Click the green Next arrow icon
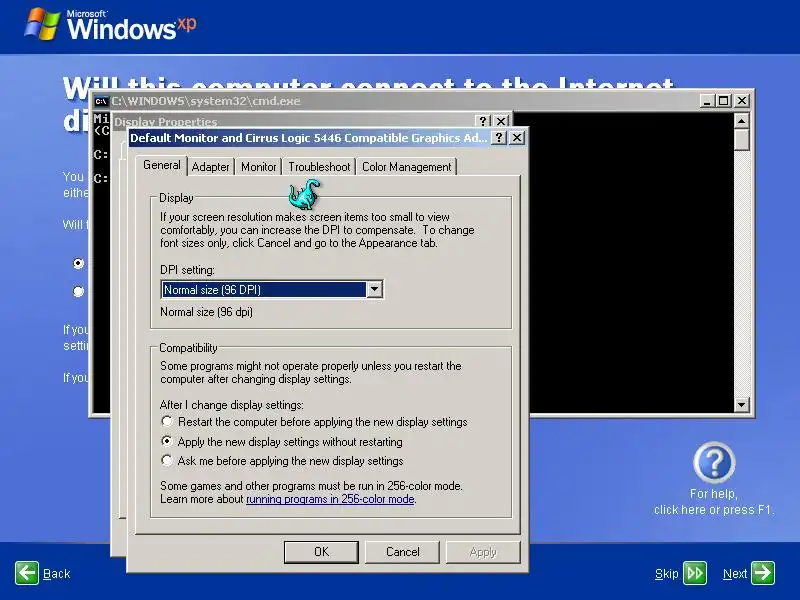Viewport: 800px width, 600px height. pyautogui.click(x=763, y=573)
